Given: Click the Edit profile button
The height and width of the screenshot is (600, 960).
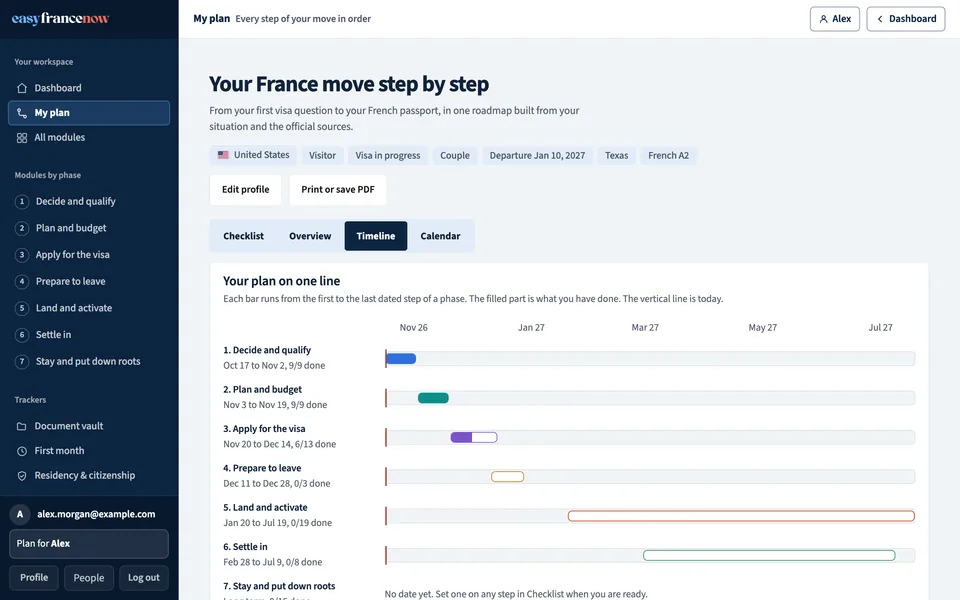Looking at the screenshot, I should coord(246,190).
